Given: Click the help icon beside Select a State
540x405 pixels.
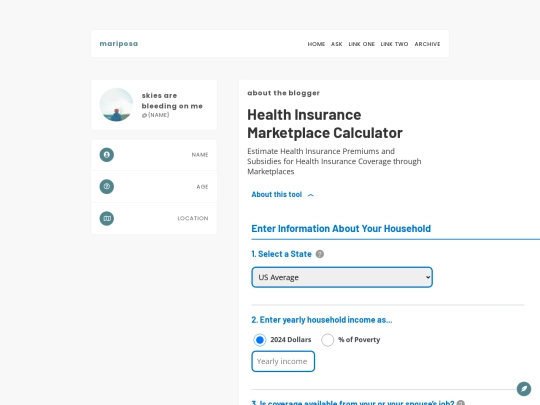Looking at the screenshot, I should pyautogui.click(x=320, y=254).
